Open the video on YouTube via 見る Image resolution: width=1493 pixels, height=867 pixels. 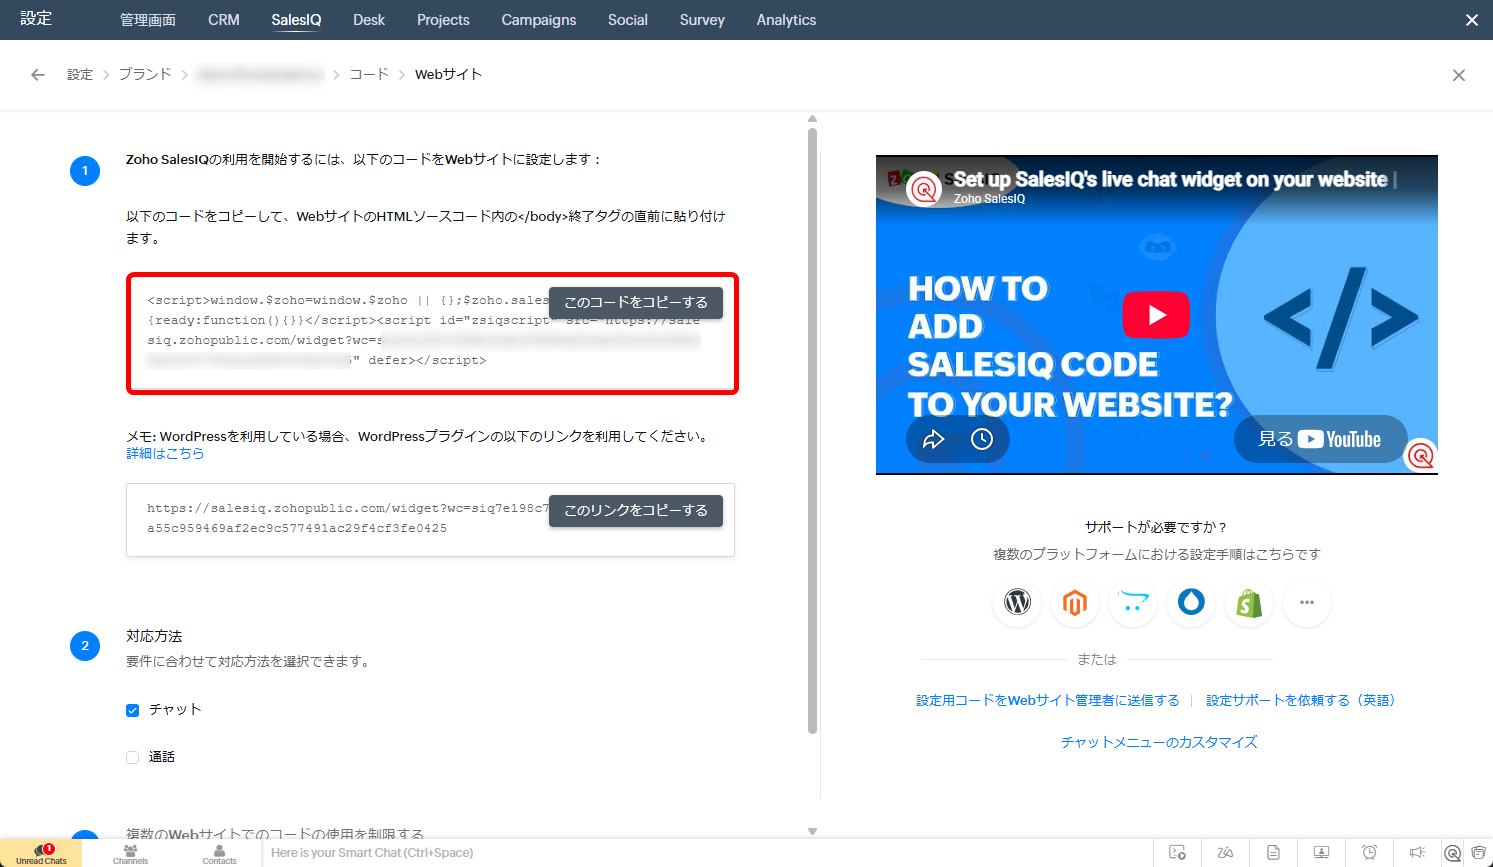coord(1320,439)
